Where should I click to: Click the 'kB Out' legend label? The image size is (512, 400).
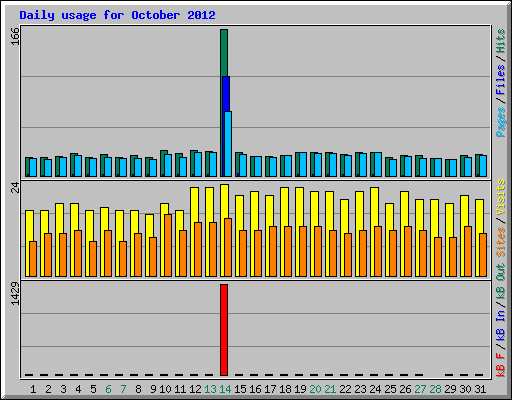[x=501, y=282]
